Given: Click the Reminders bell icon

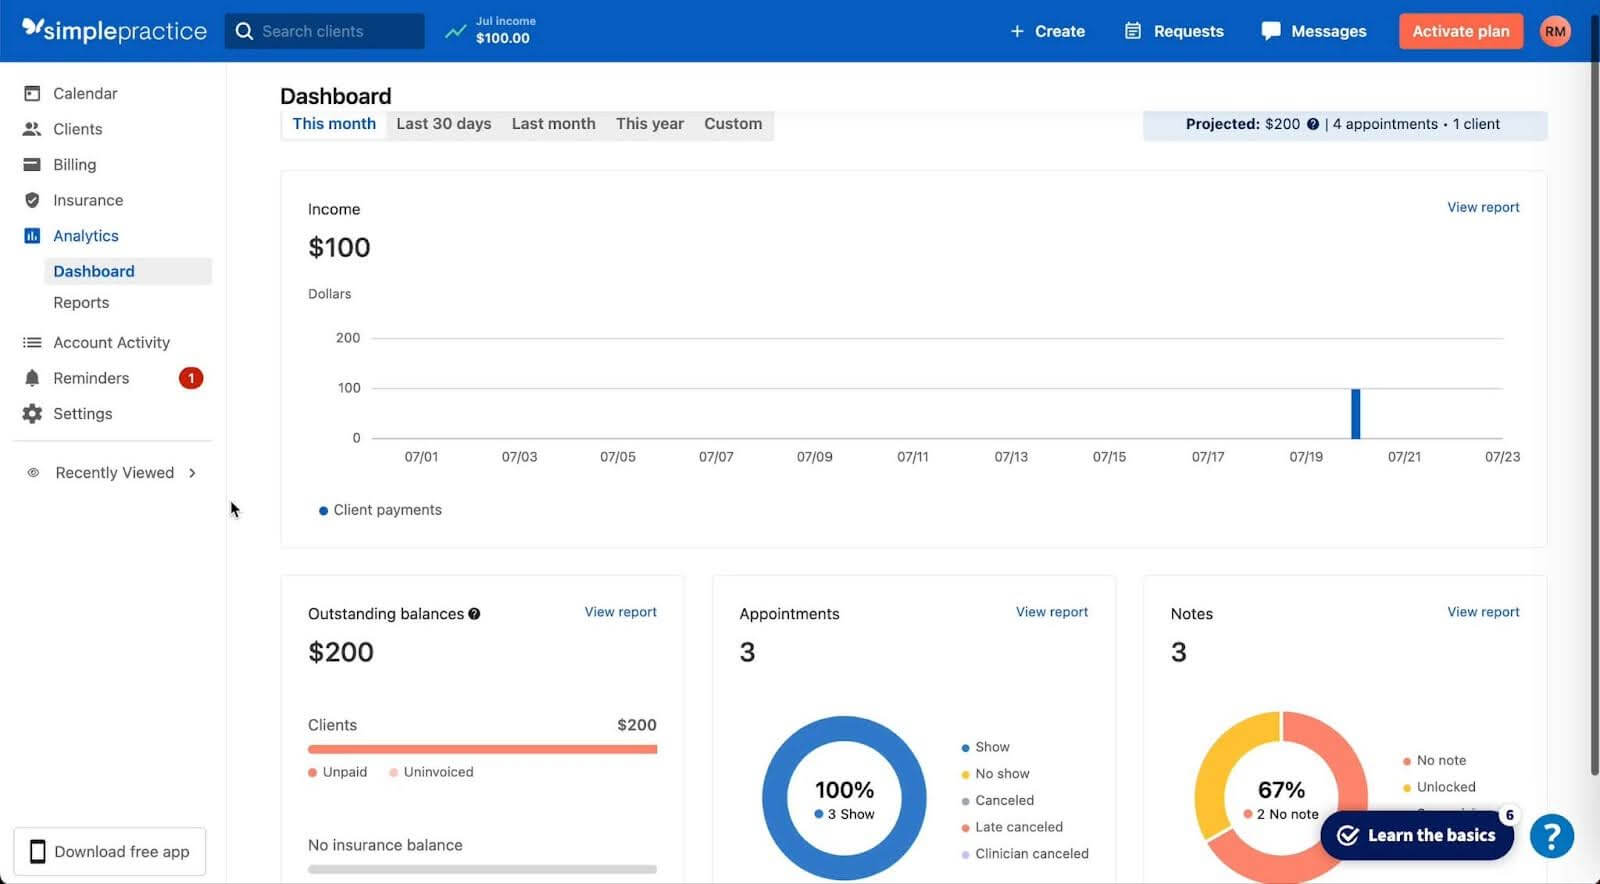Looking at the screenshot, I should tap(32, 378).
